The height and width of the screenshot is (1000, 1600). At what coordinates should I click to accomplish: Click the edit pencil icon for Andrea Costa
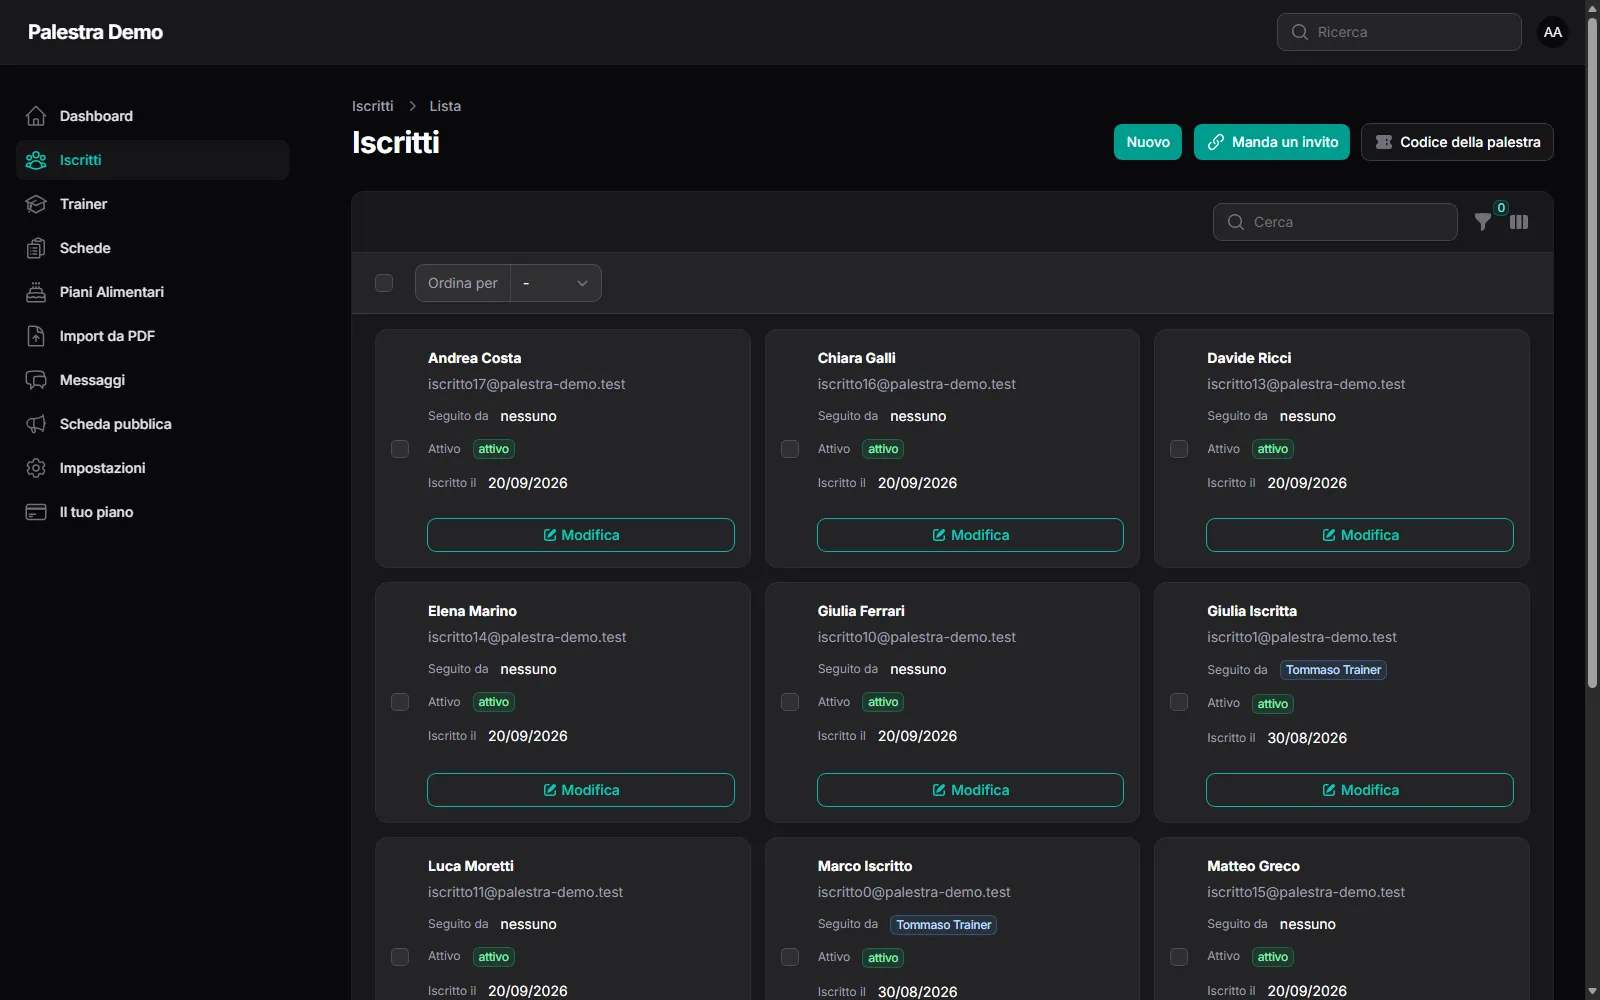(550, 535)
